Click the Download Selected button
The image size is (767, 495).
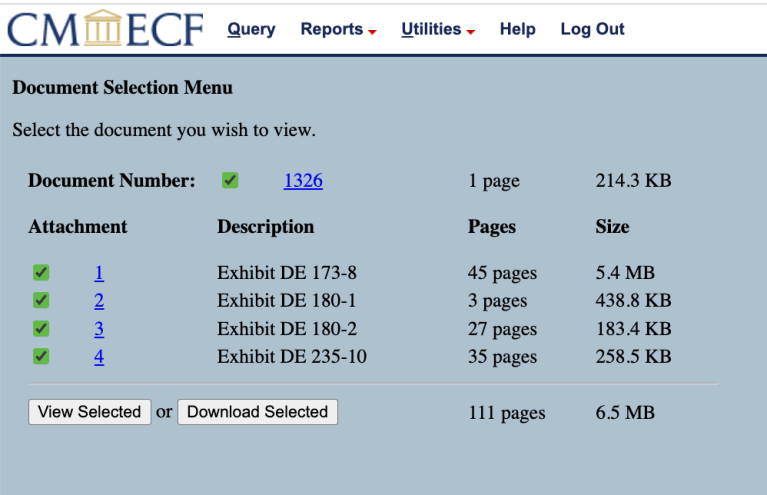[x=257, y=412]
